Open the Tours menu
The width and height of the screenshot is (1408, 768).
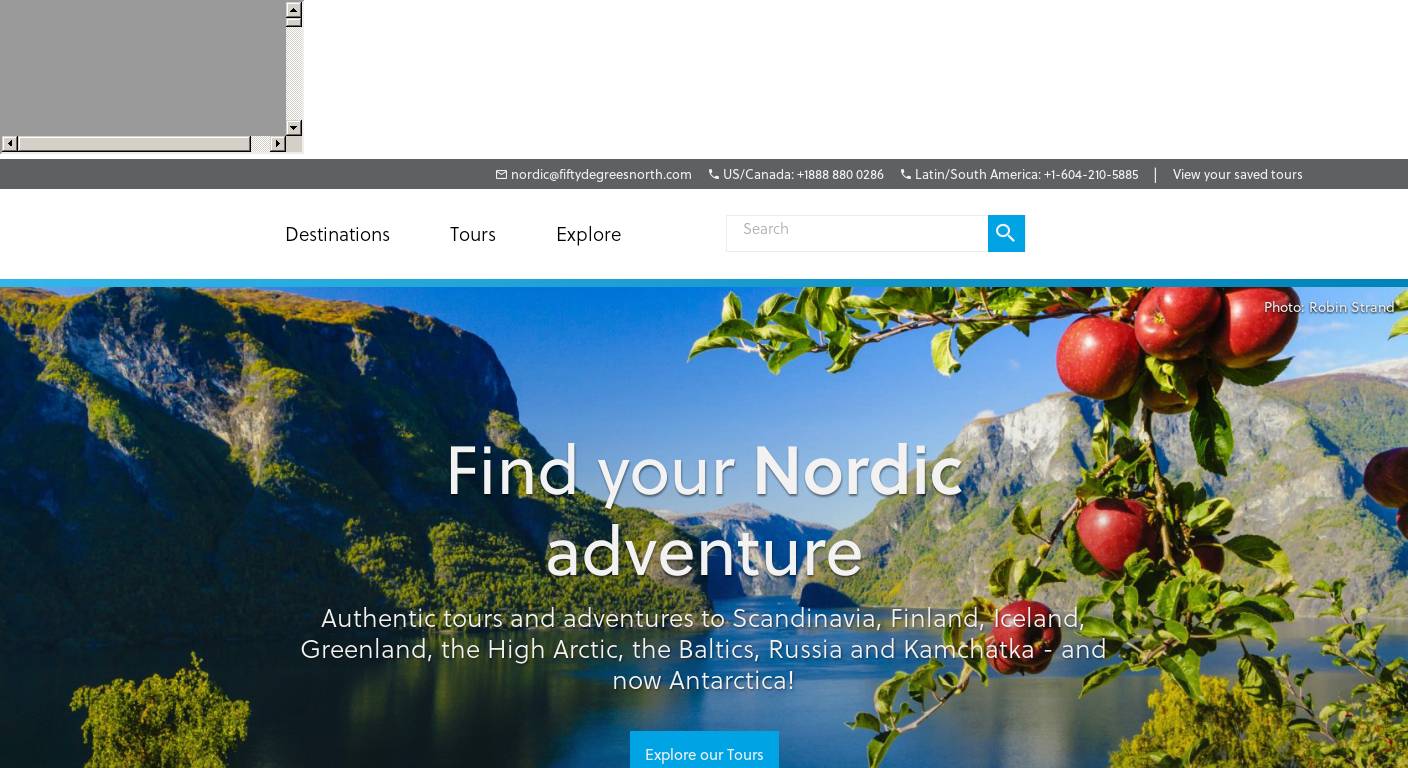(x=473, y=235)
